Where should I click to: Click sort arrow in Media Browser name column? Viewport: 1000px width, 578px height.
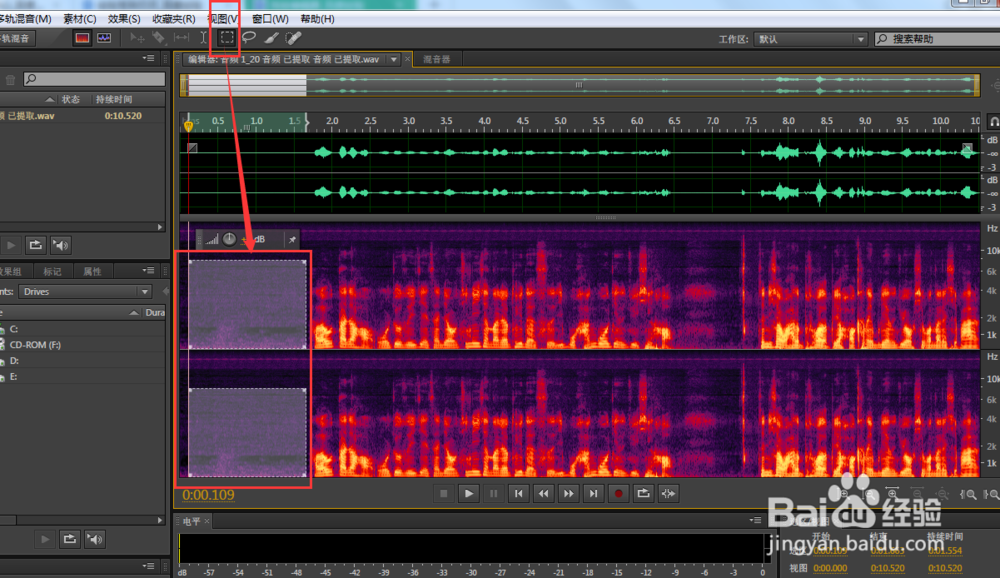134,313
